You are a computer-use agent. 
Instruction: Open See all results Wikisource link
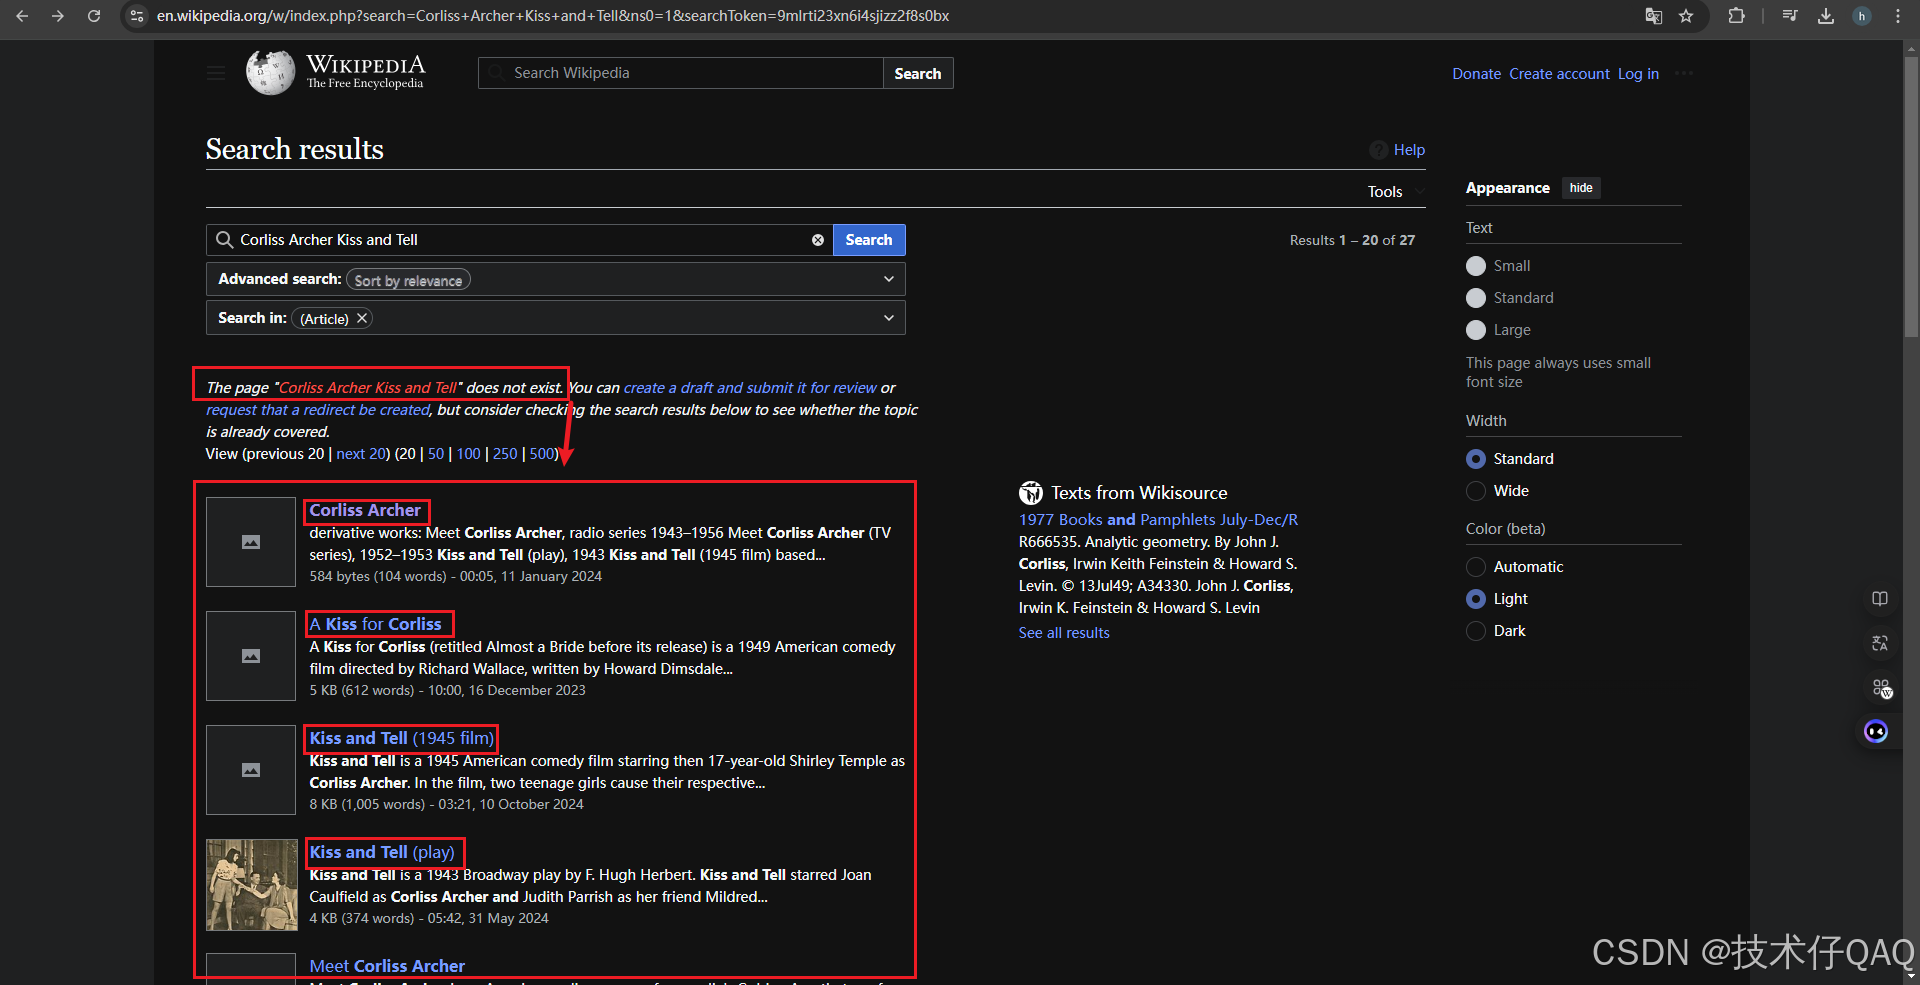[x=1064, y=633]
